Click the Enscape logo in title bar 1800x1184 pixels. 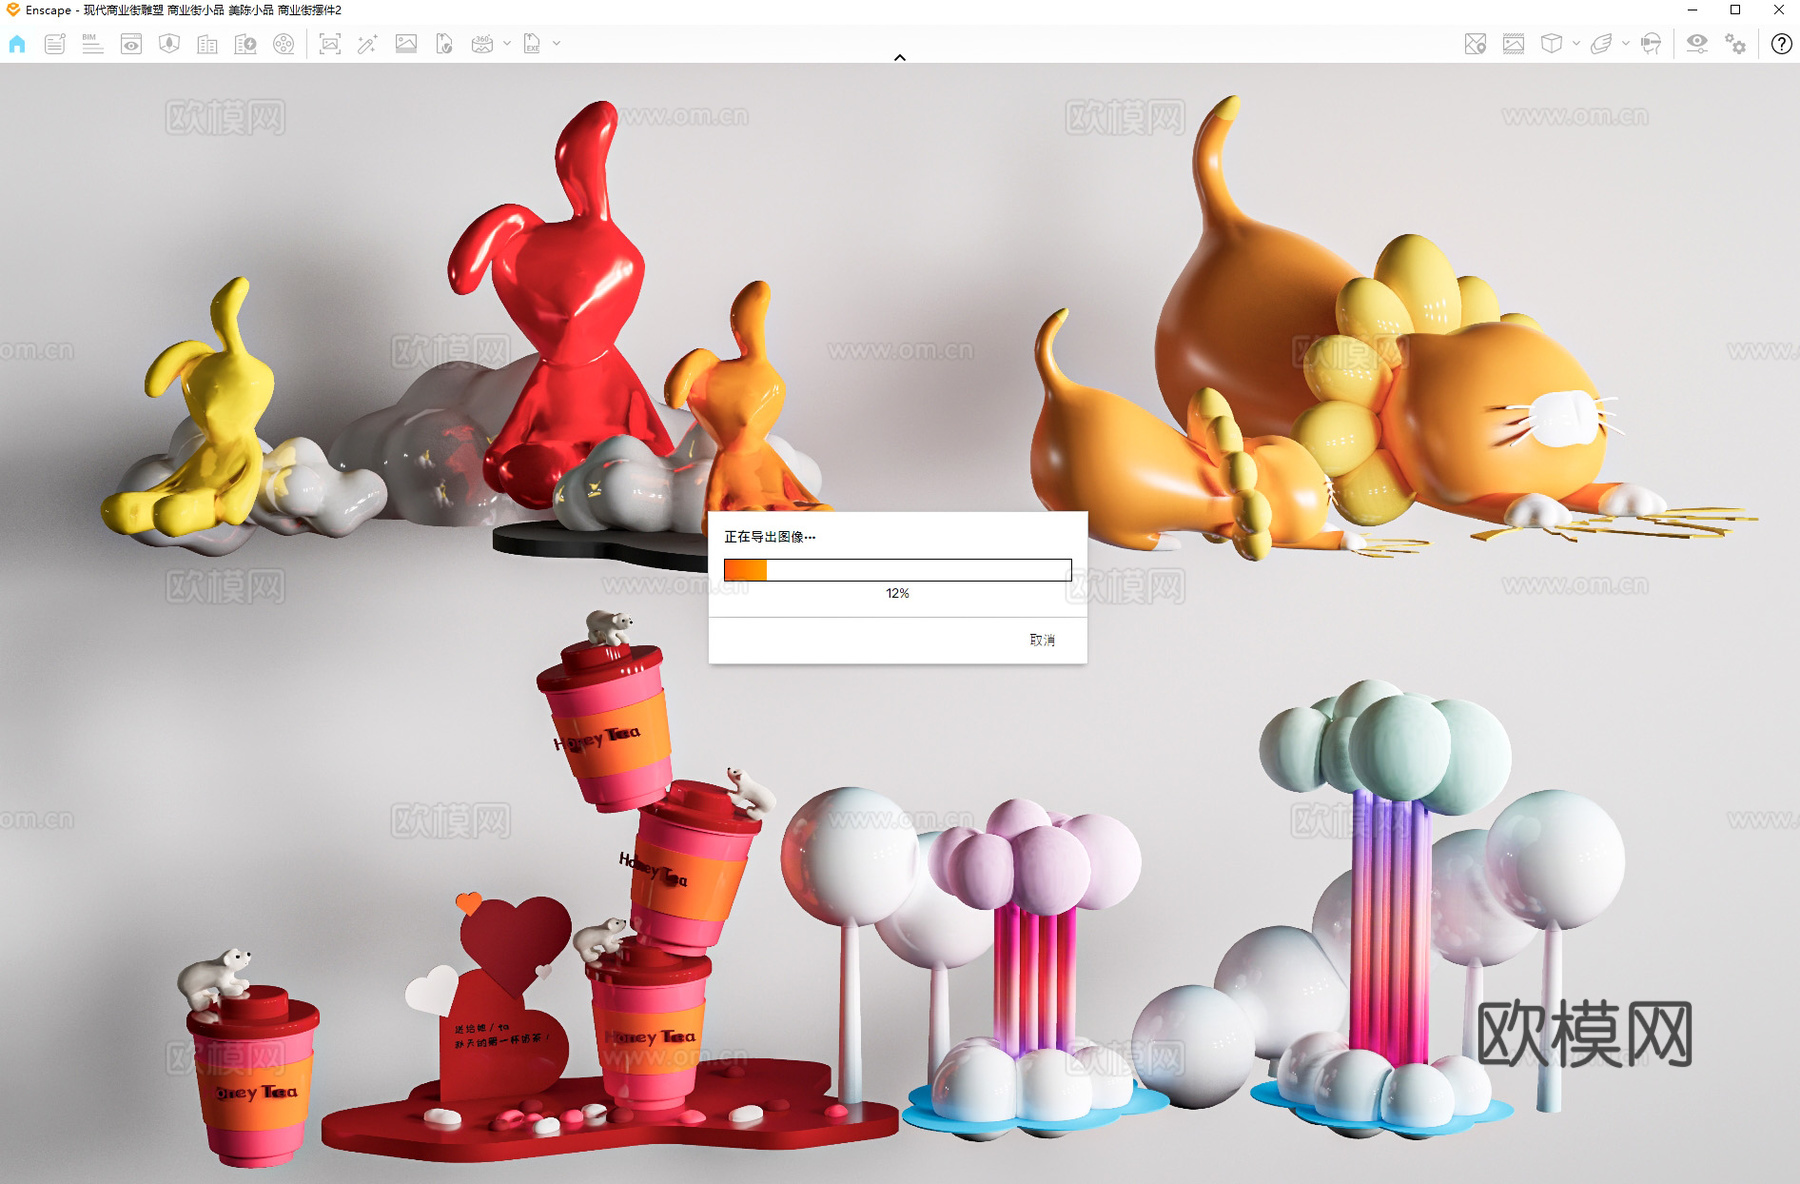pos(13,10)
